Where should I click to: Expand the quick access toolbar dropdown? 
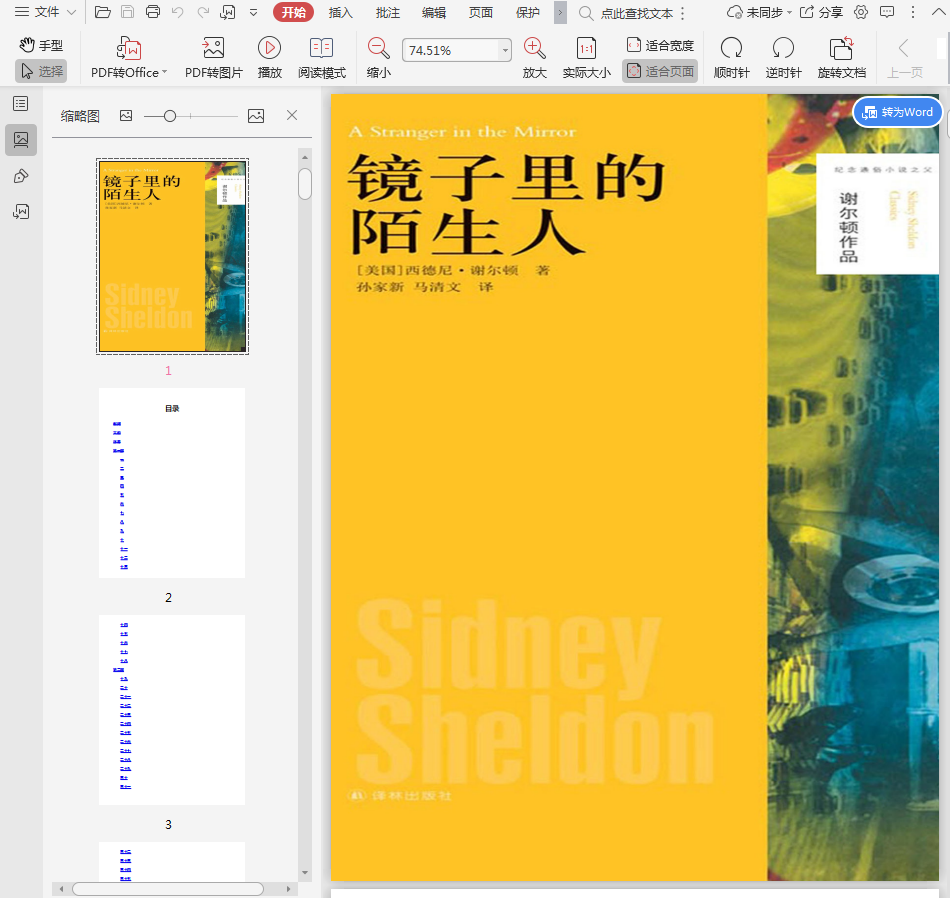tap(253, 12)
